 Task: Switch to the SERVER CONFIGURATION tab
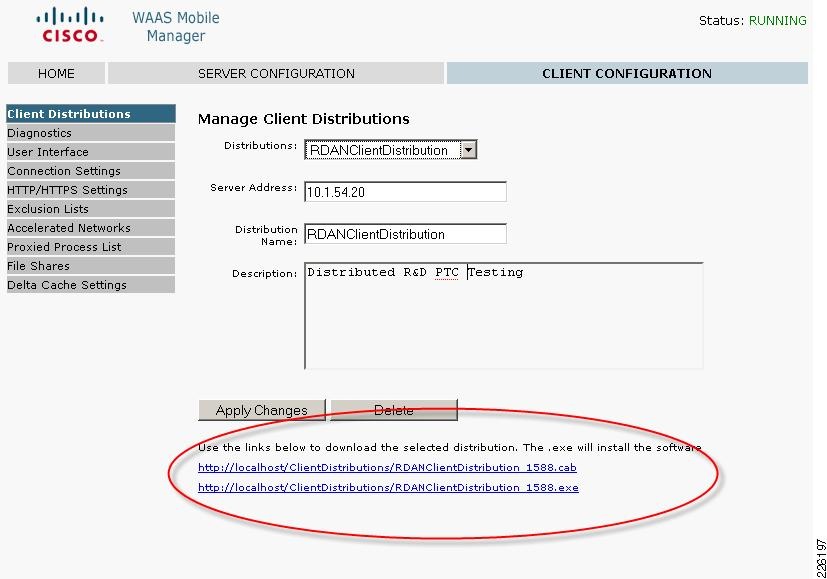point(276,73)
